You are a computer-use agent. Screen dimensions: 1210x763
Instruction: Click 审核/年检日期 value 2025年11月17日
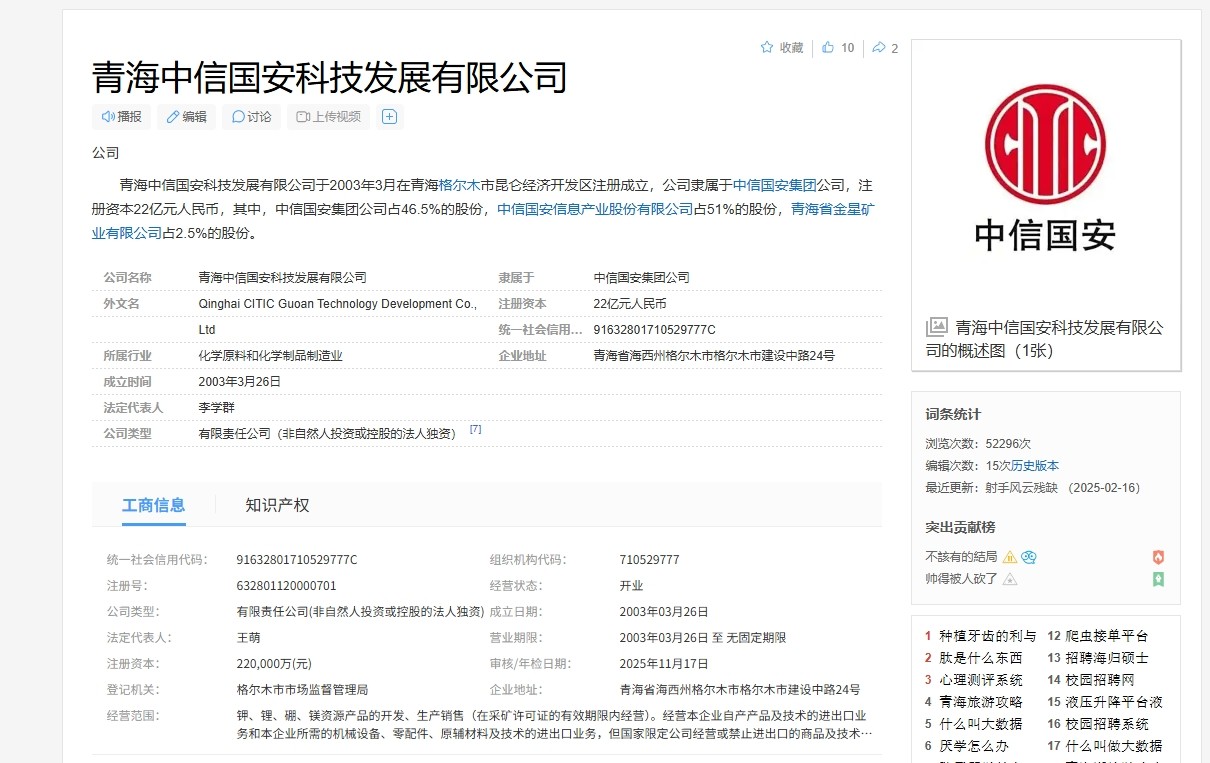(x=664, y=664)
